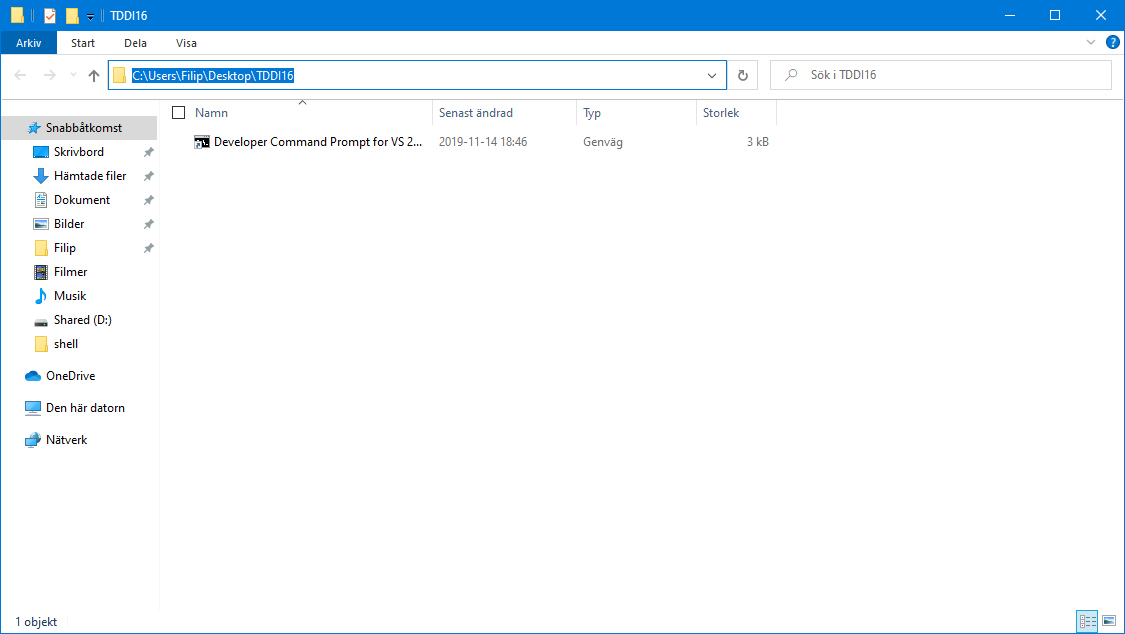
Task: Switch to the Dela ribbon tab
Action: tap(135, 43)
